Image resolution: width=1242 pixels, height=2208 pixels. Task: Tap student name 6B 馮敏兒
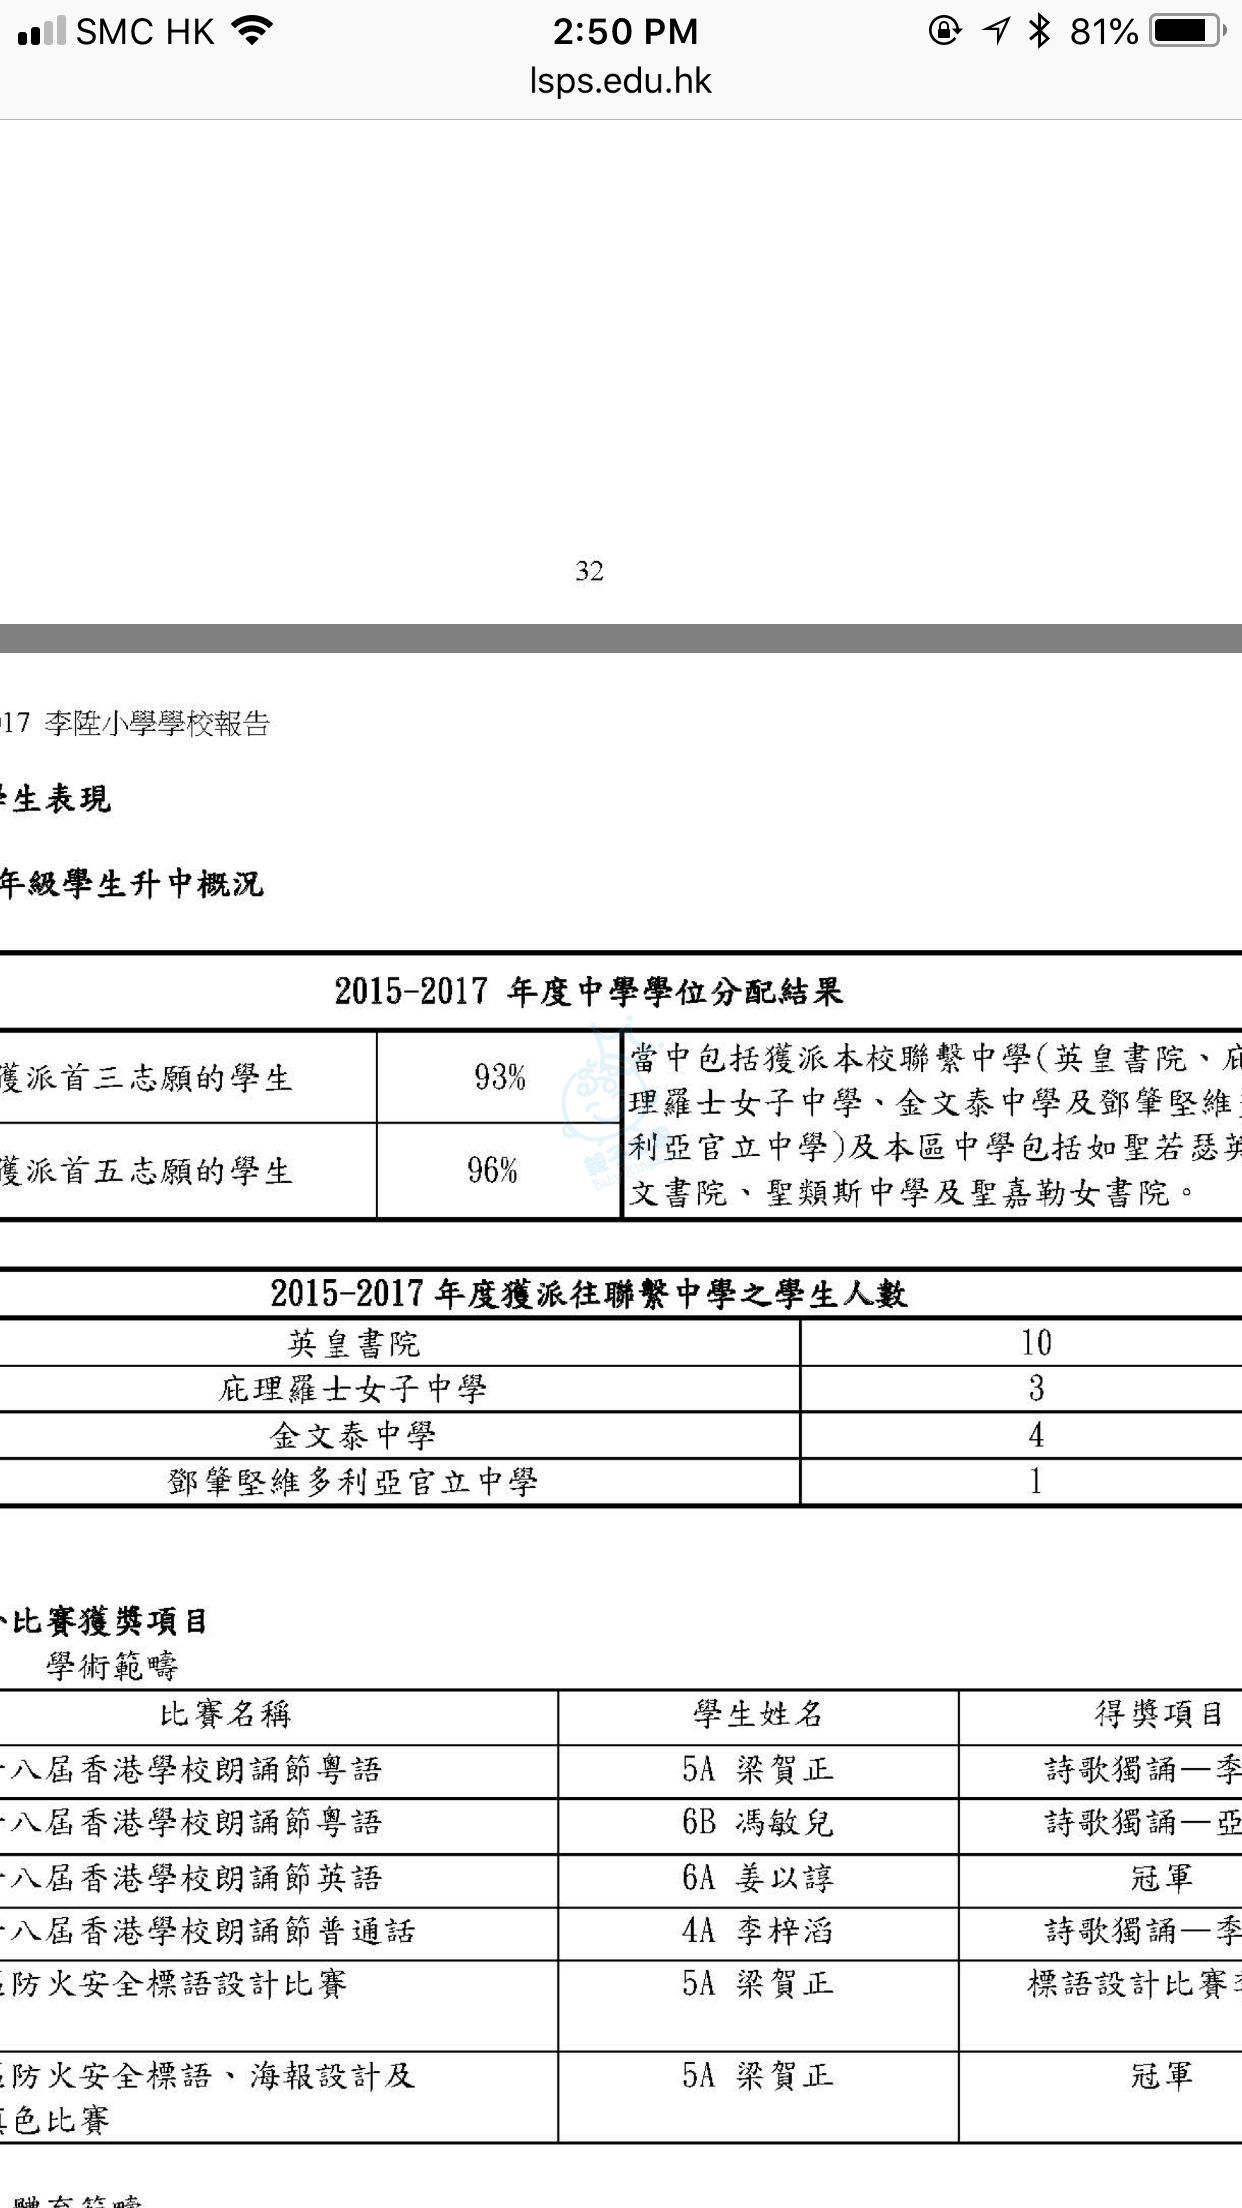click(x=758, y=1822)
